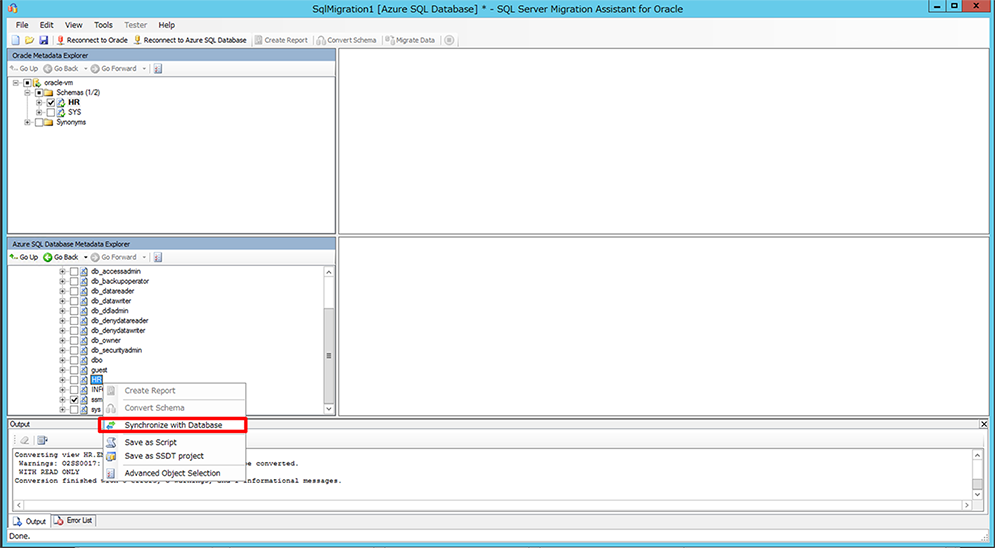The image size is (995, 548).
Task: Click the Oracle HR schema icon
Action: (61, 103)
